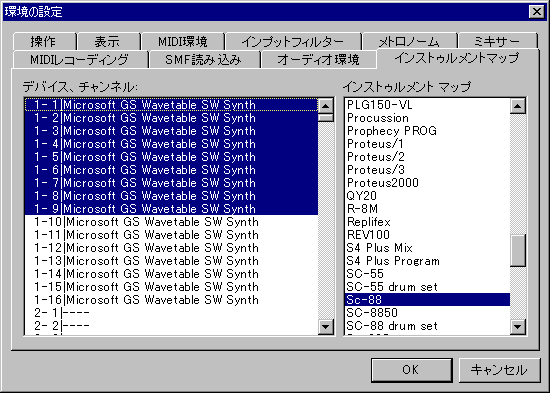550x393 pixels.
Task: Choose PLG150-VL instrument map
Action: [x=428, y=105]
